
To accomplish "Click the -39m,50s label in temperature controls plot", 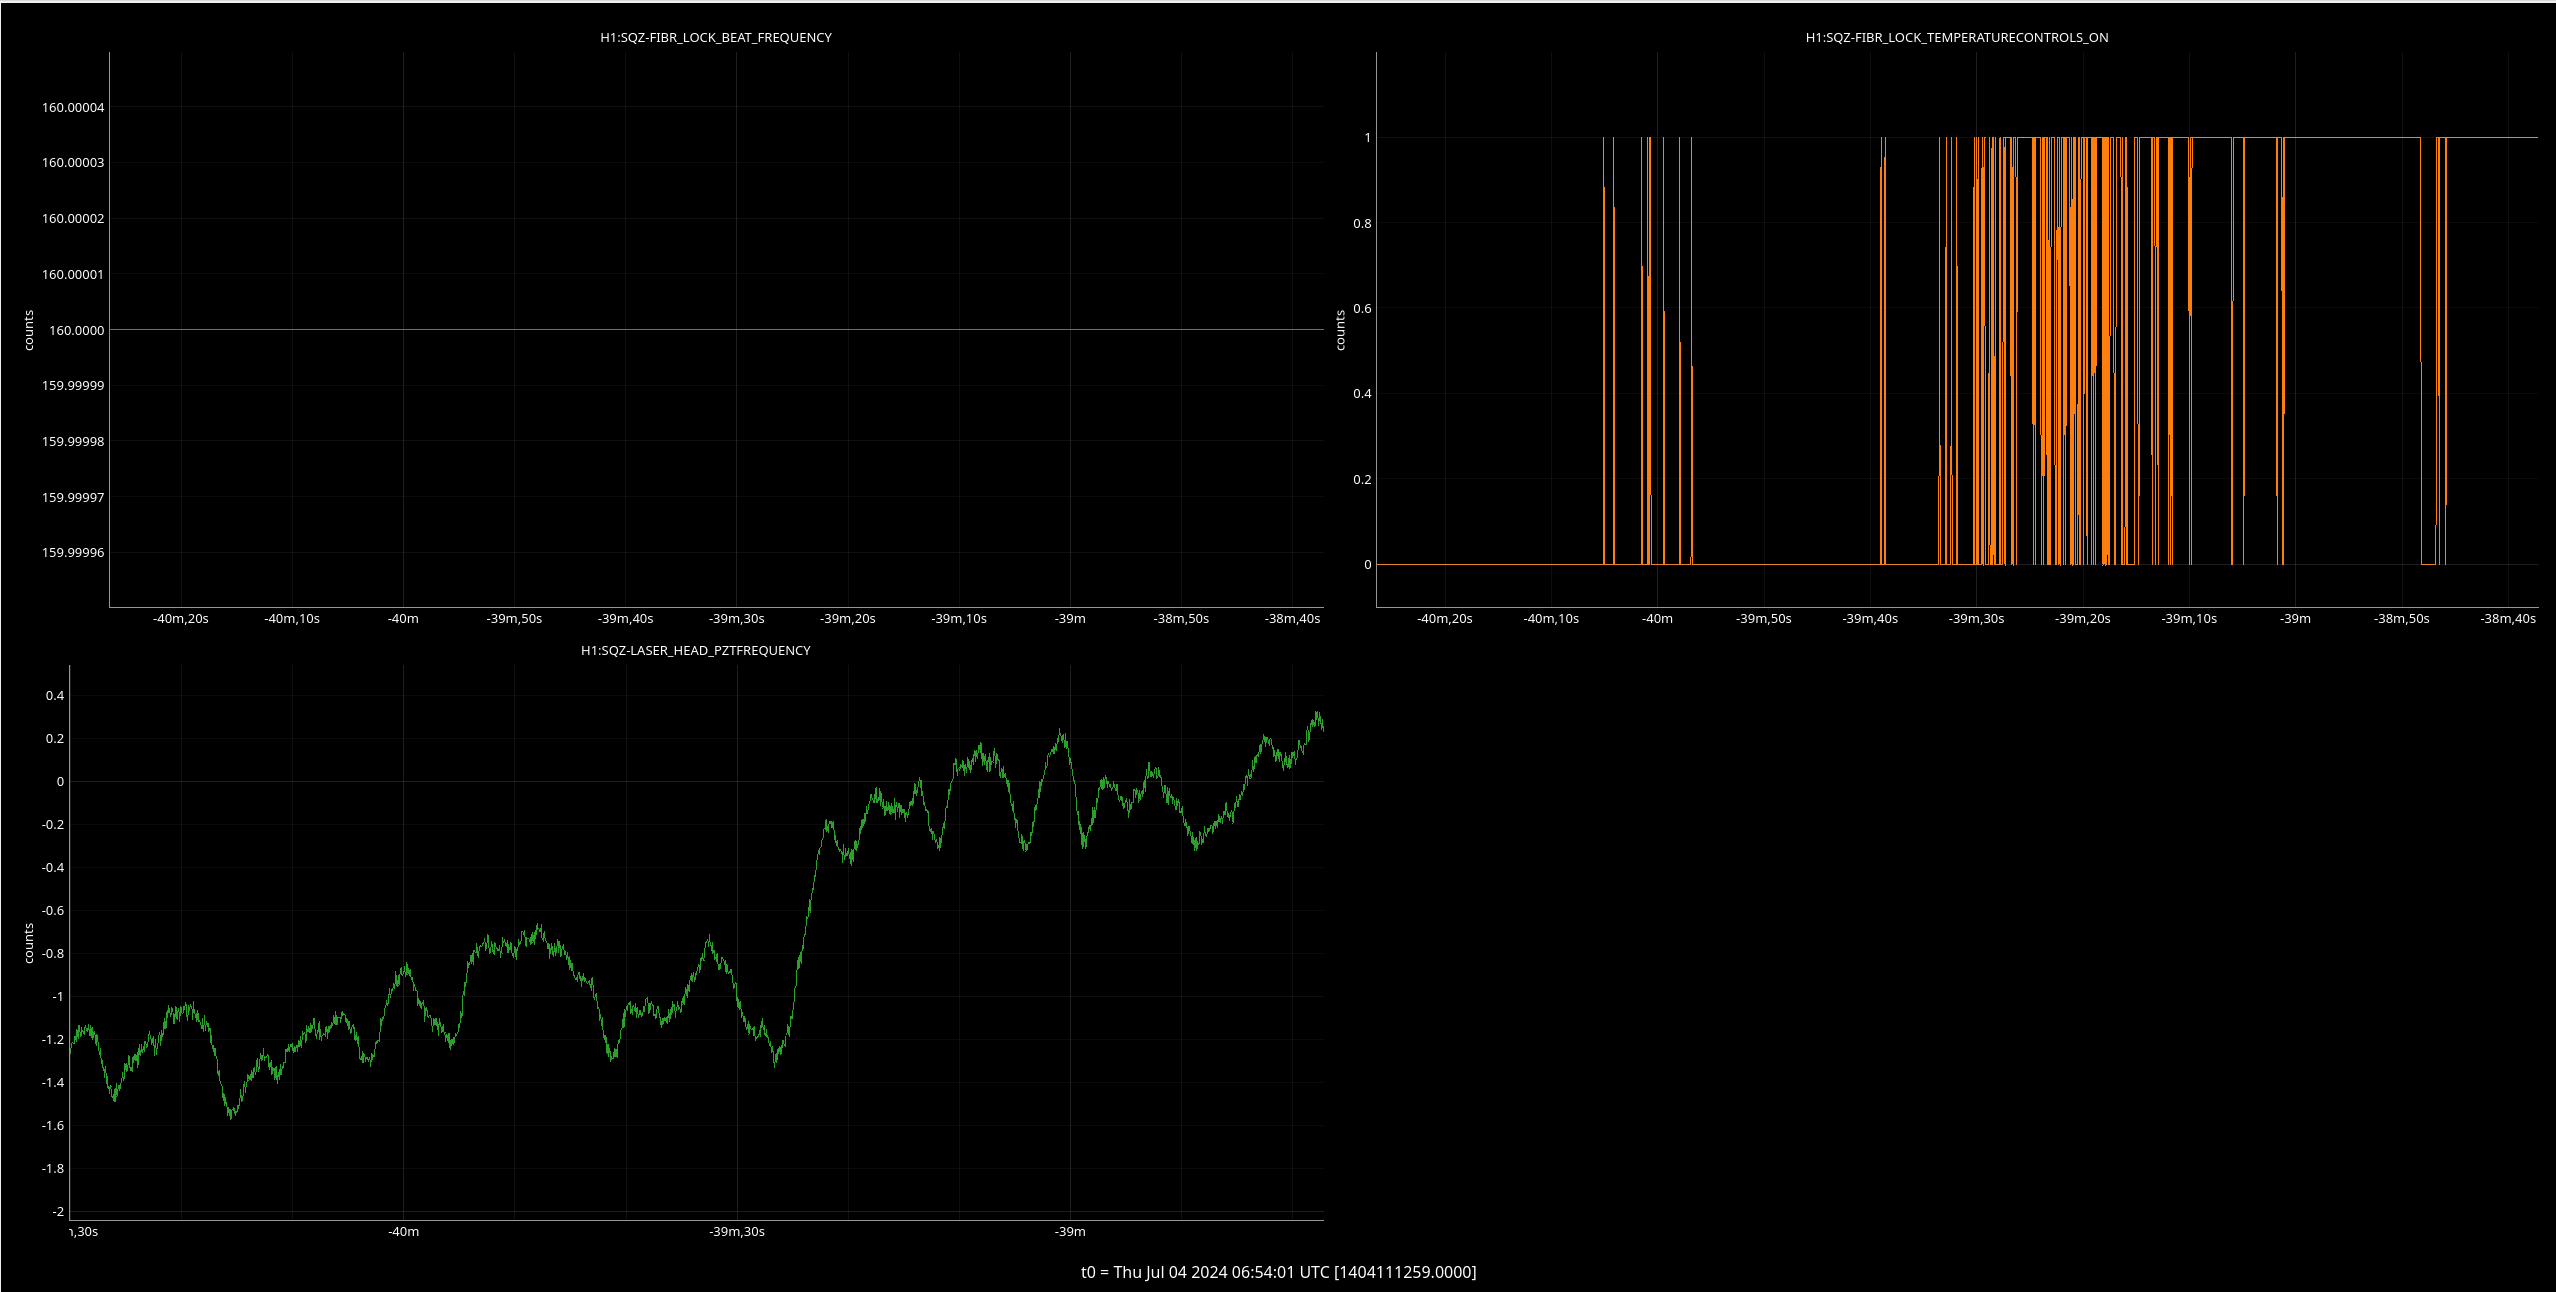I will (x=1763, y=618).
